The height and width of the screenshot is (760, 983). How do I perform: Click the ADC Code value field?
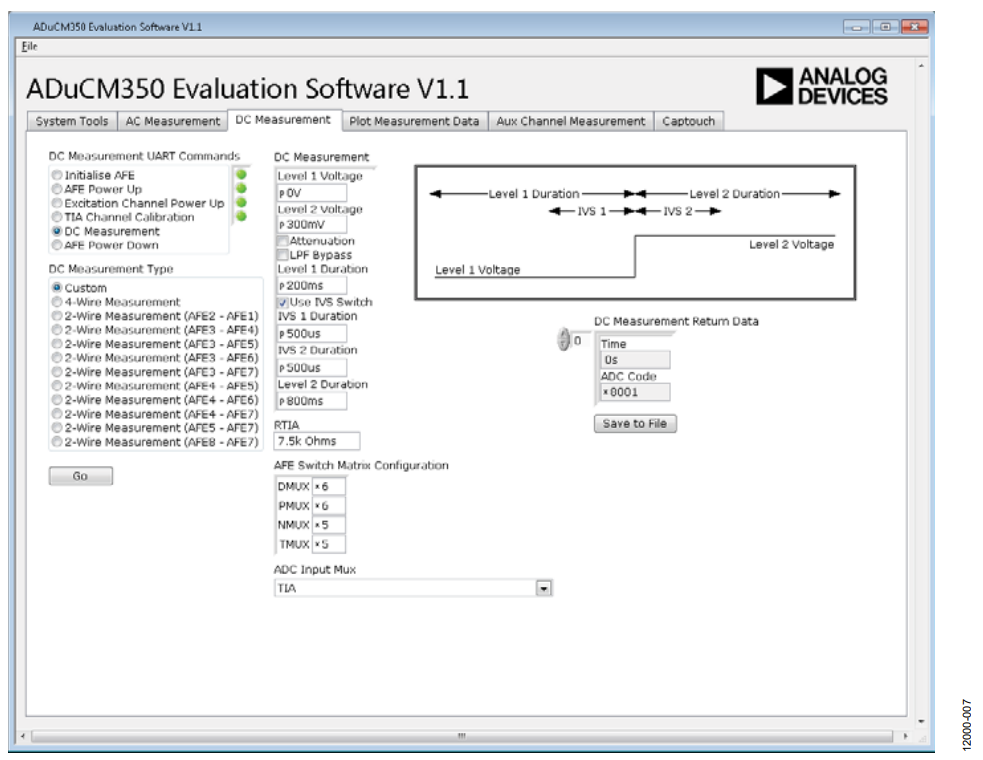[635, 393]
